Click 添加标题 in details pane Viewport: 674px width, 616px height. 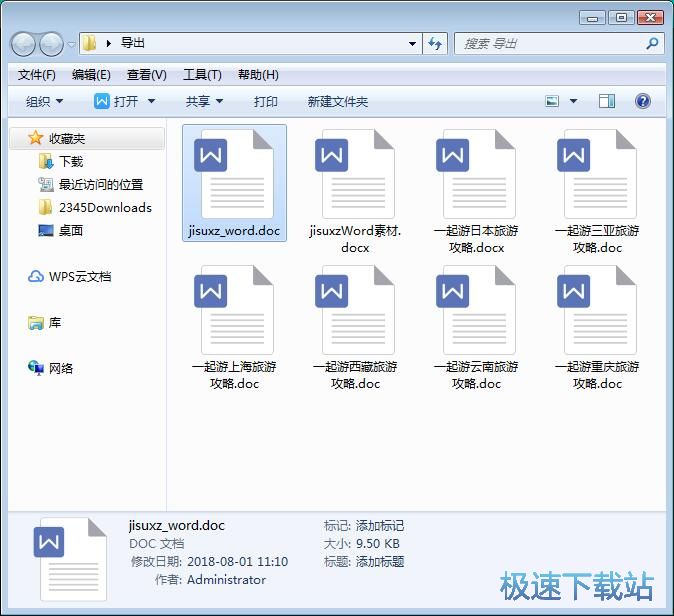tap(380, 561)
